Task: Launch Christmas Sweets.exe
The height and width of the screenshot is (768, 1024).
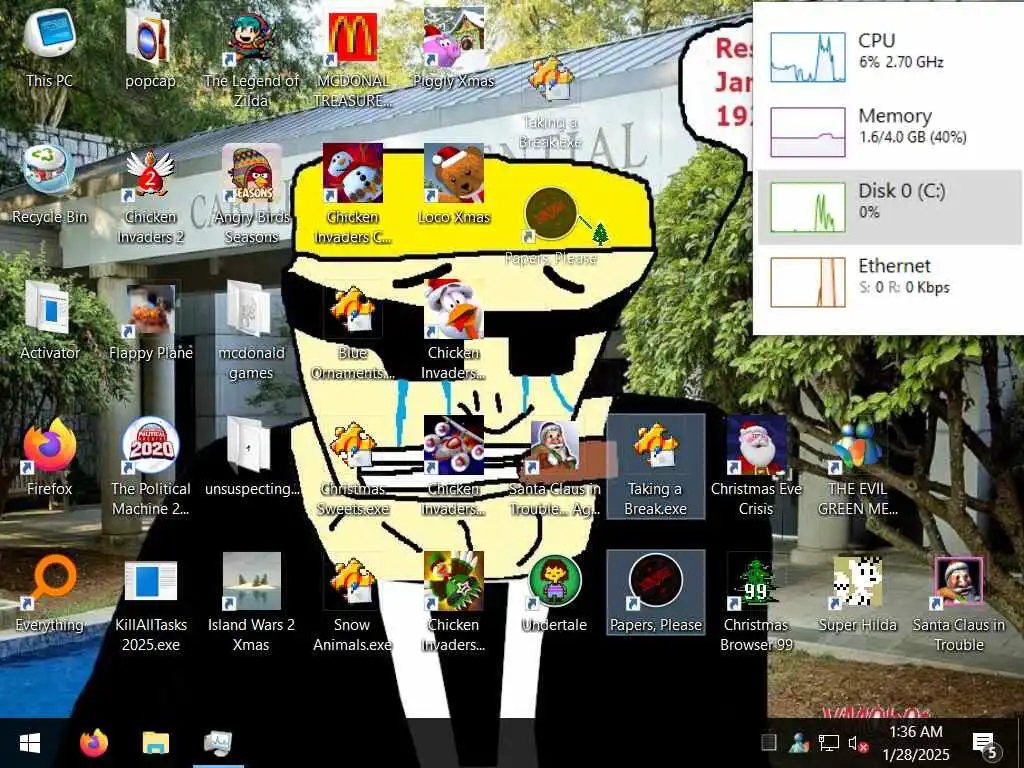Action: pyautogui.click(x=353, y=466)
